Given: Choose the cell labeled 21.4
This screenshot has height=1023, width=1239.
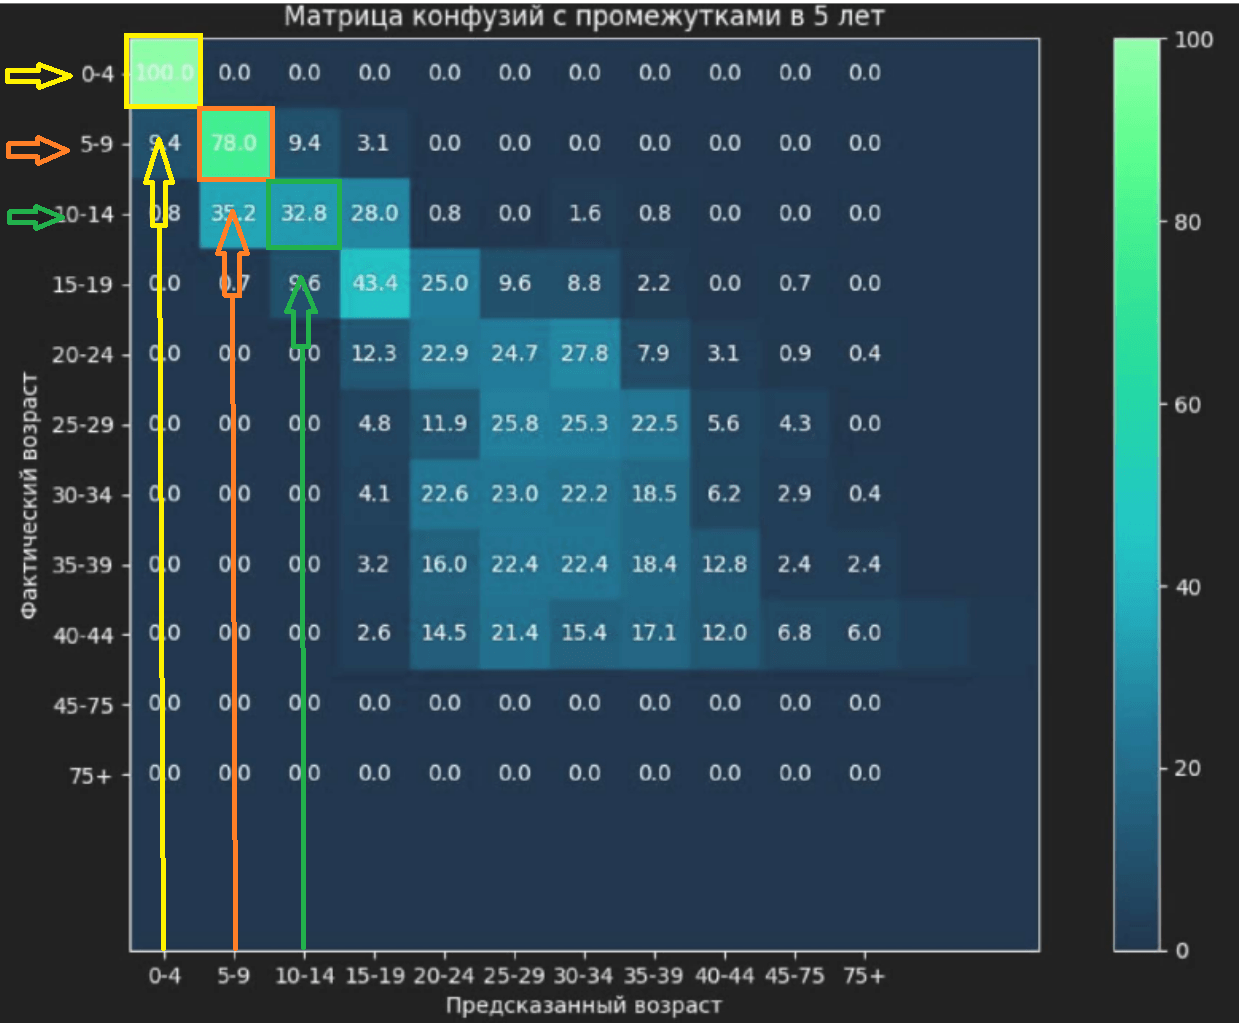Looking at the screenshot, I should click(514, 633).
